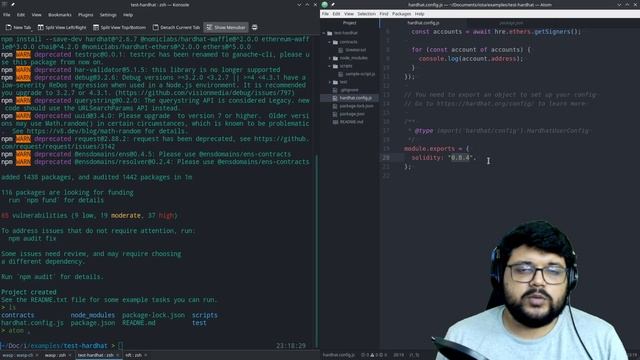
Task: Collapse the test-hardhat root folder arrow
Action: click(324, 33)
